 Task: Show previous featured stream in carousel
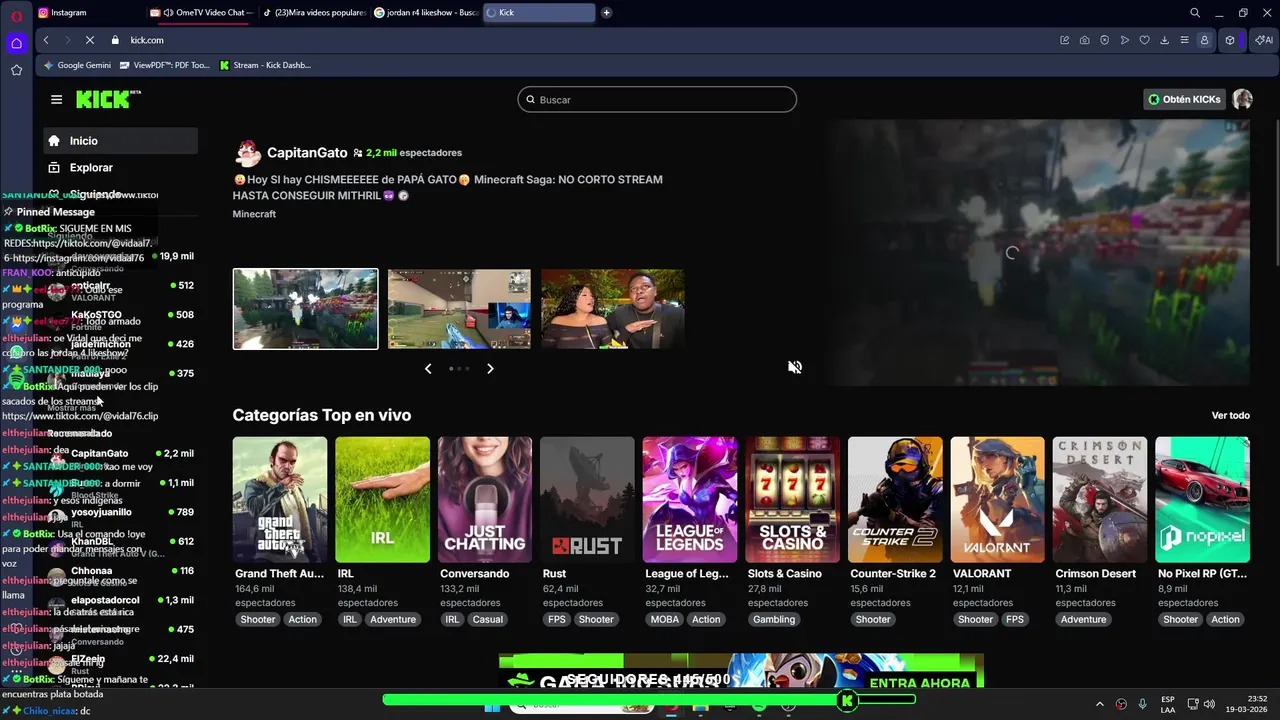point(428,369)
